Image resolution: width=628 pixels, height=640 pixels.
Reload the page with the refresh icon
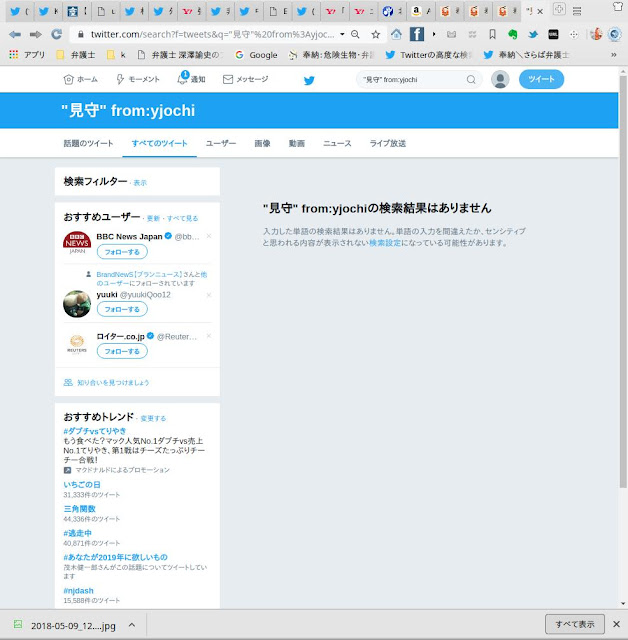coord(56,35)
